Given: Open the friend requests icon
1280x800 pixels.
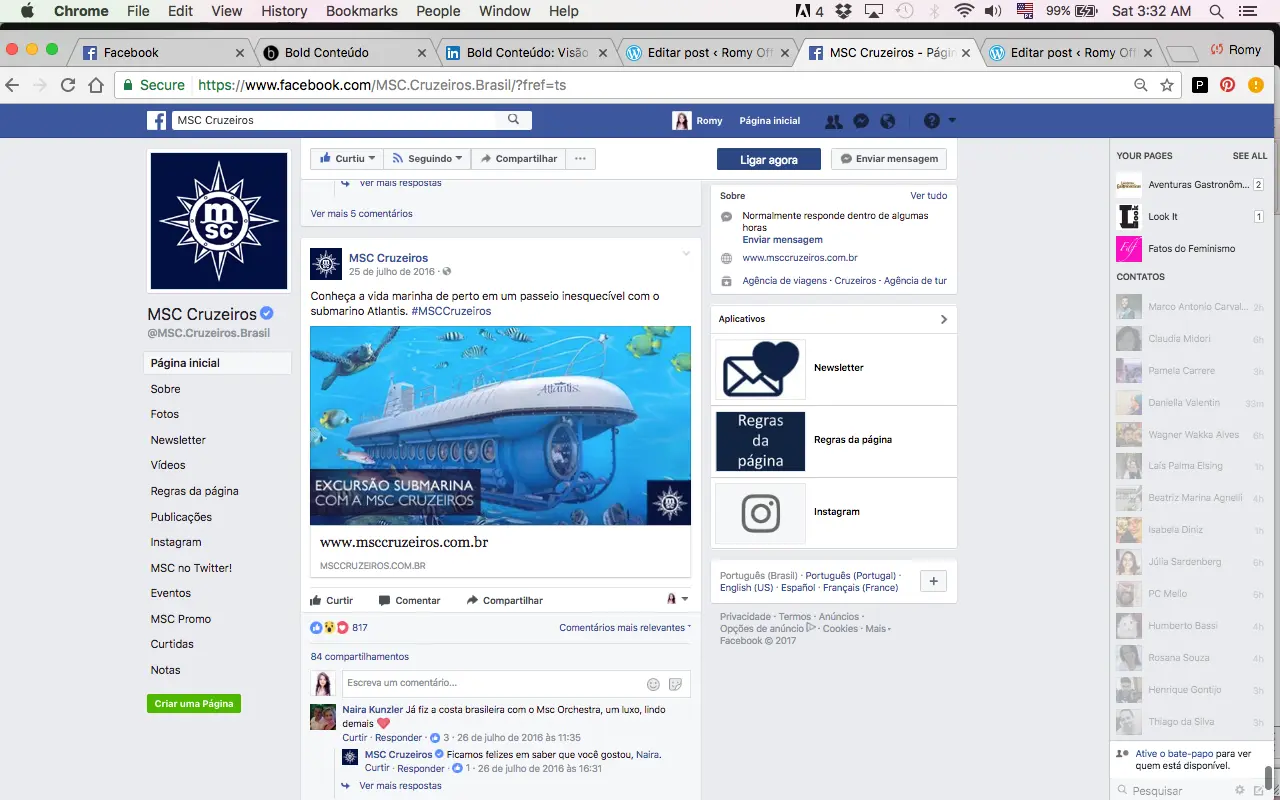Looking at the screenshot, I should coord(833,121).
